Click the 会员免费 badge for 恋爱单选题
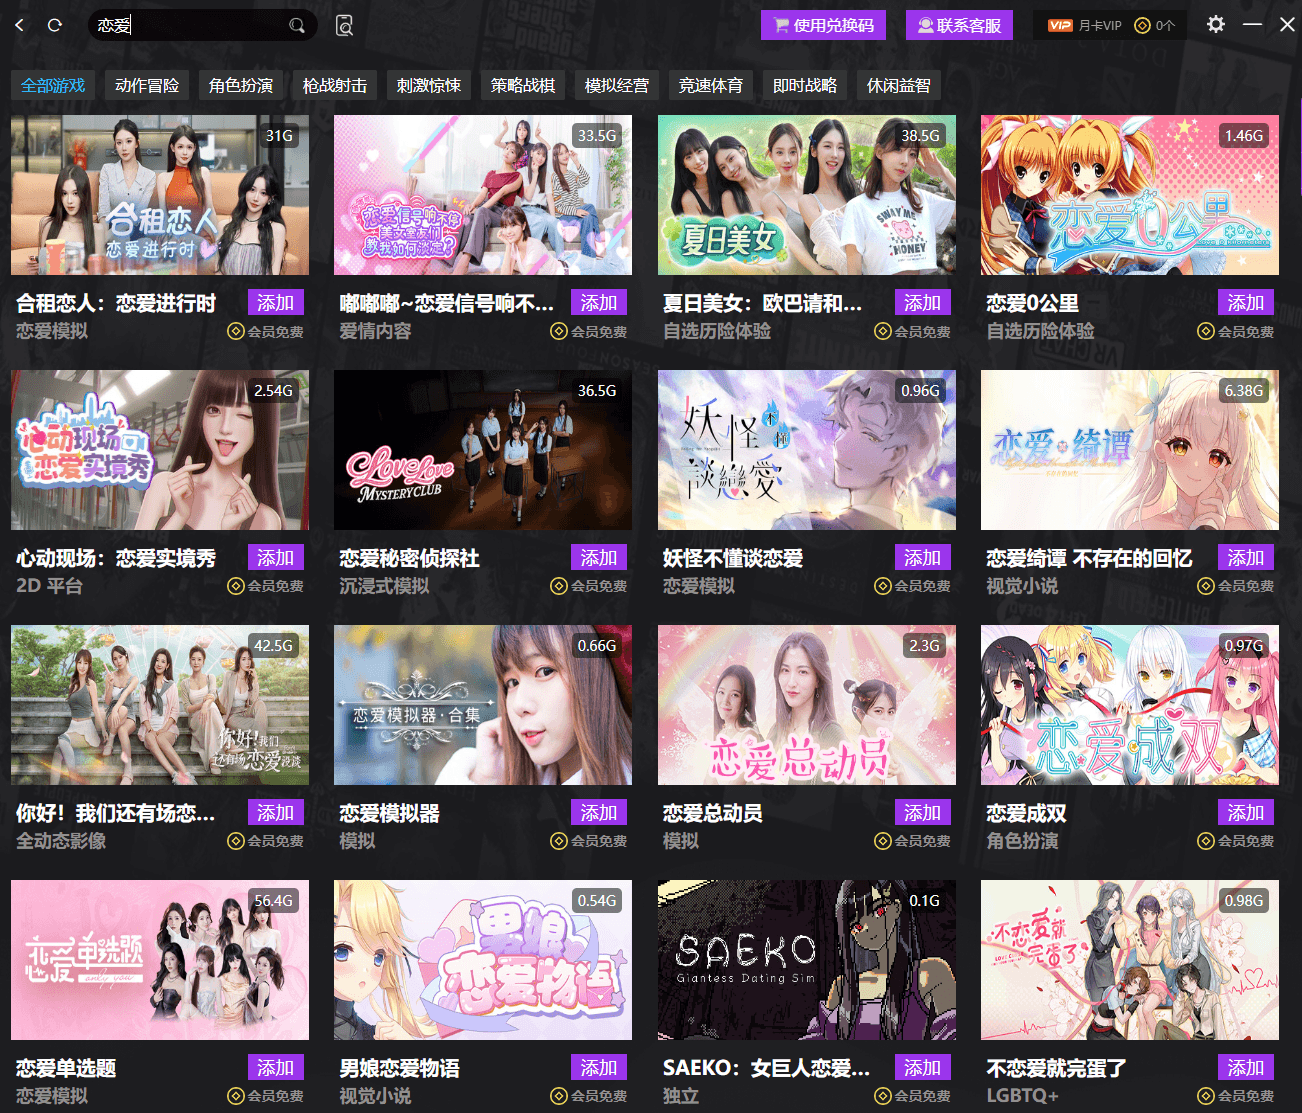 pos(265,1096)
